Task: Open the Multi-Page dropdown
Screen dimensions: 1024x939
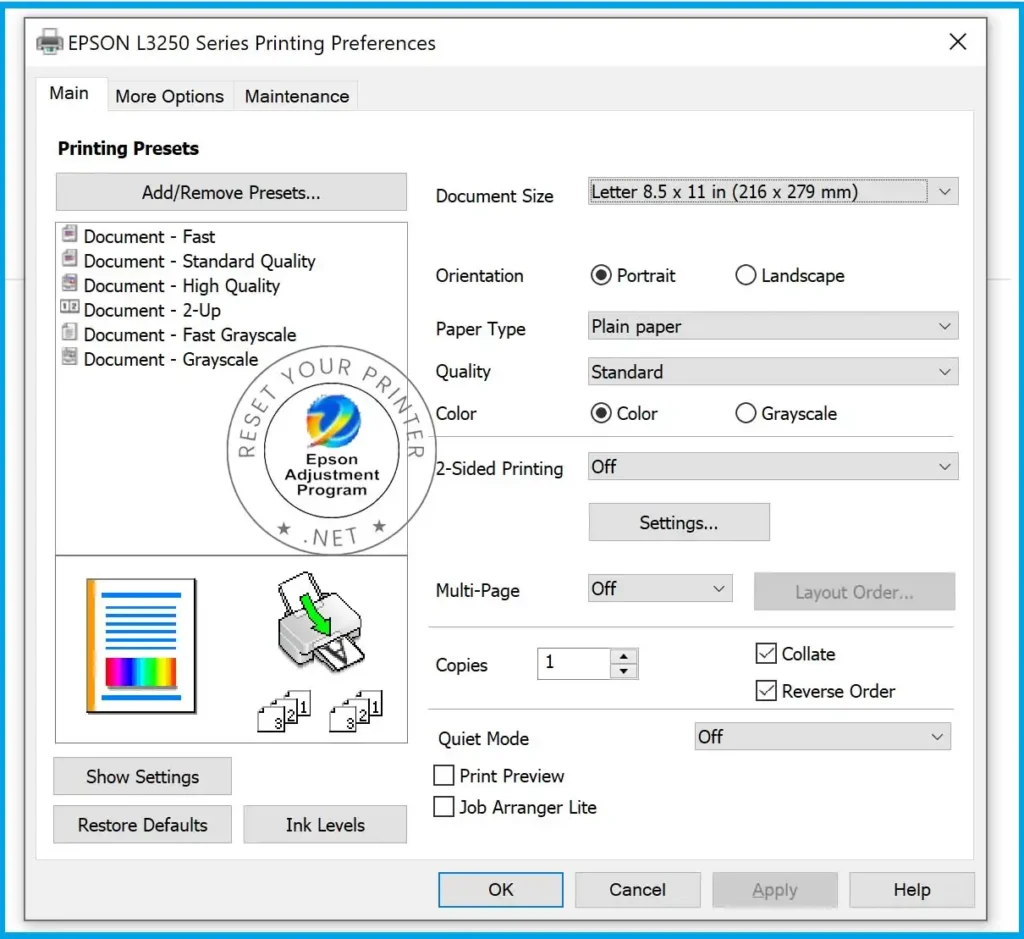Action: click(x=660, y=588)
